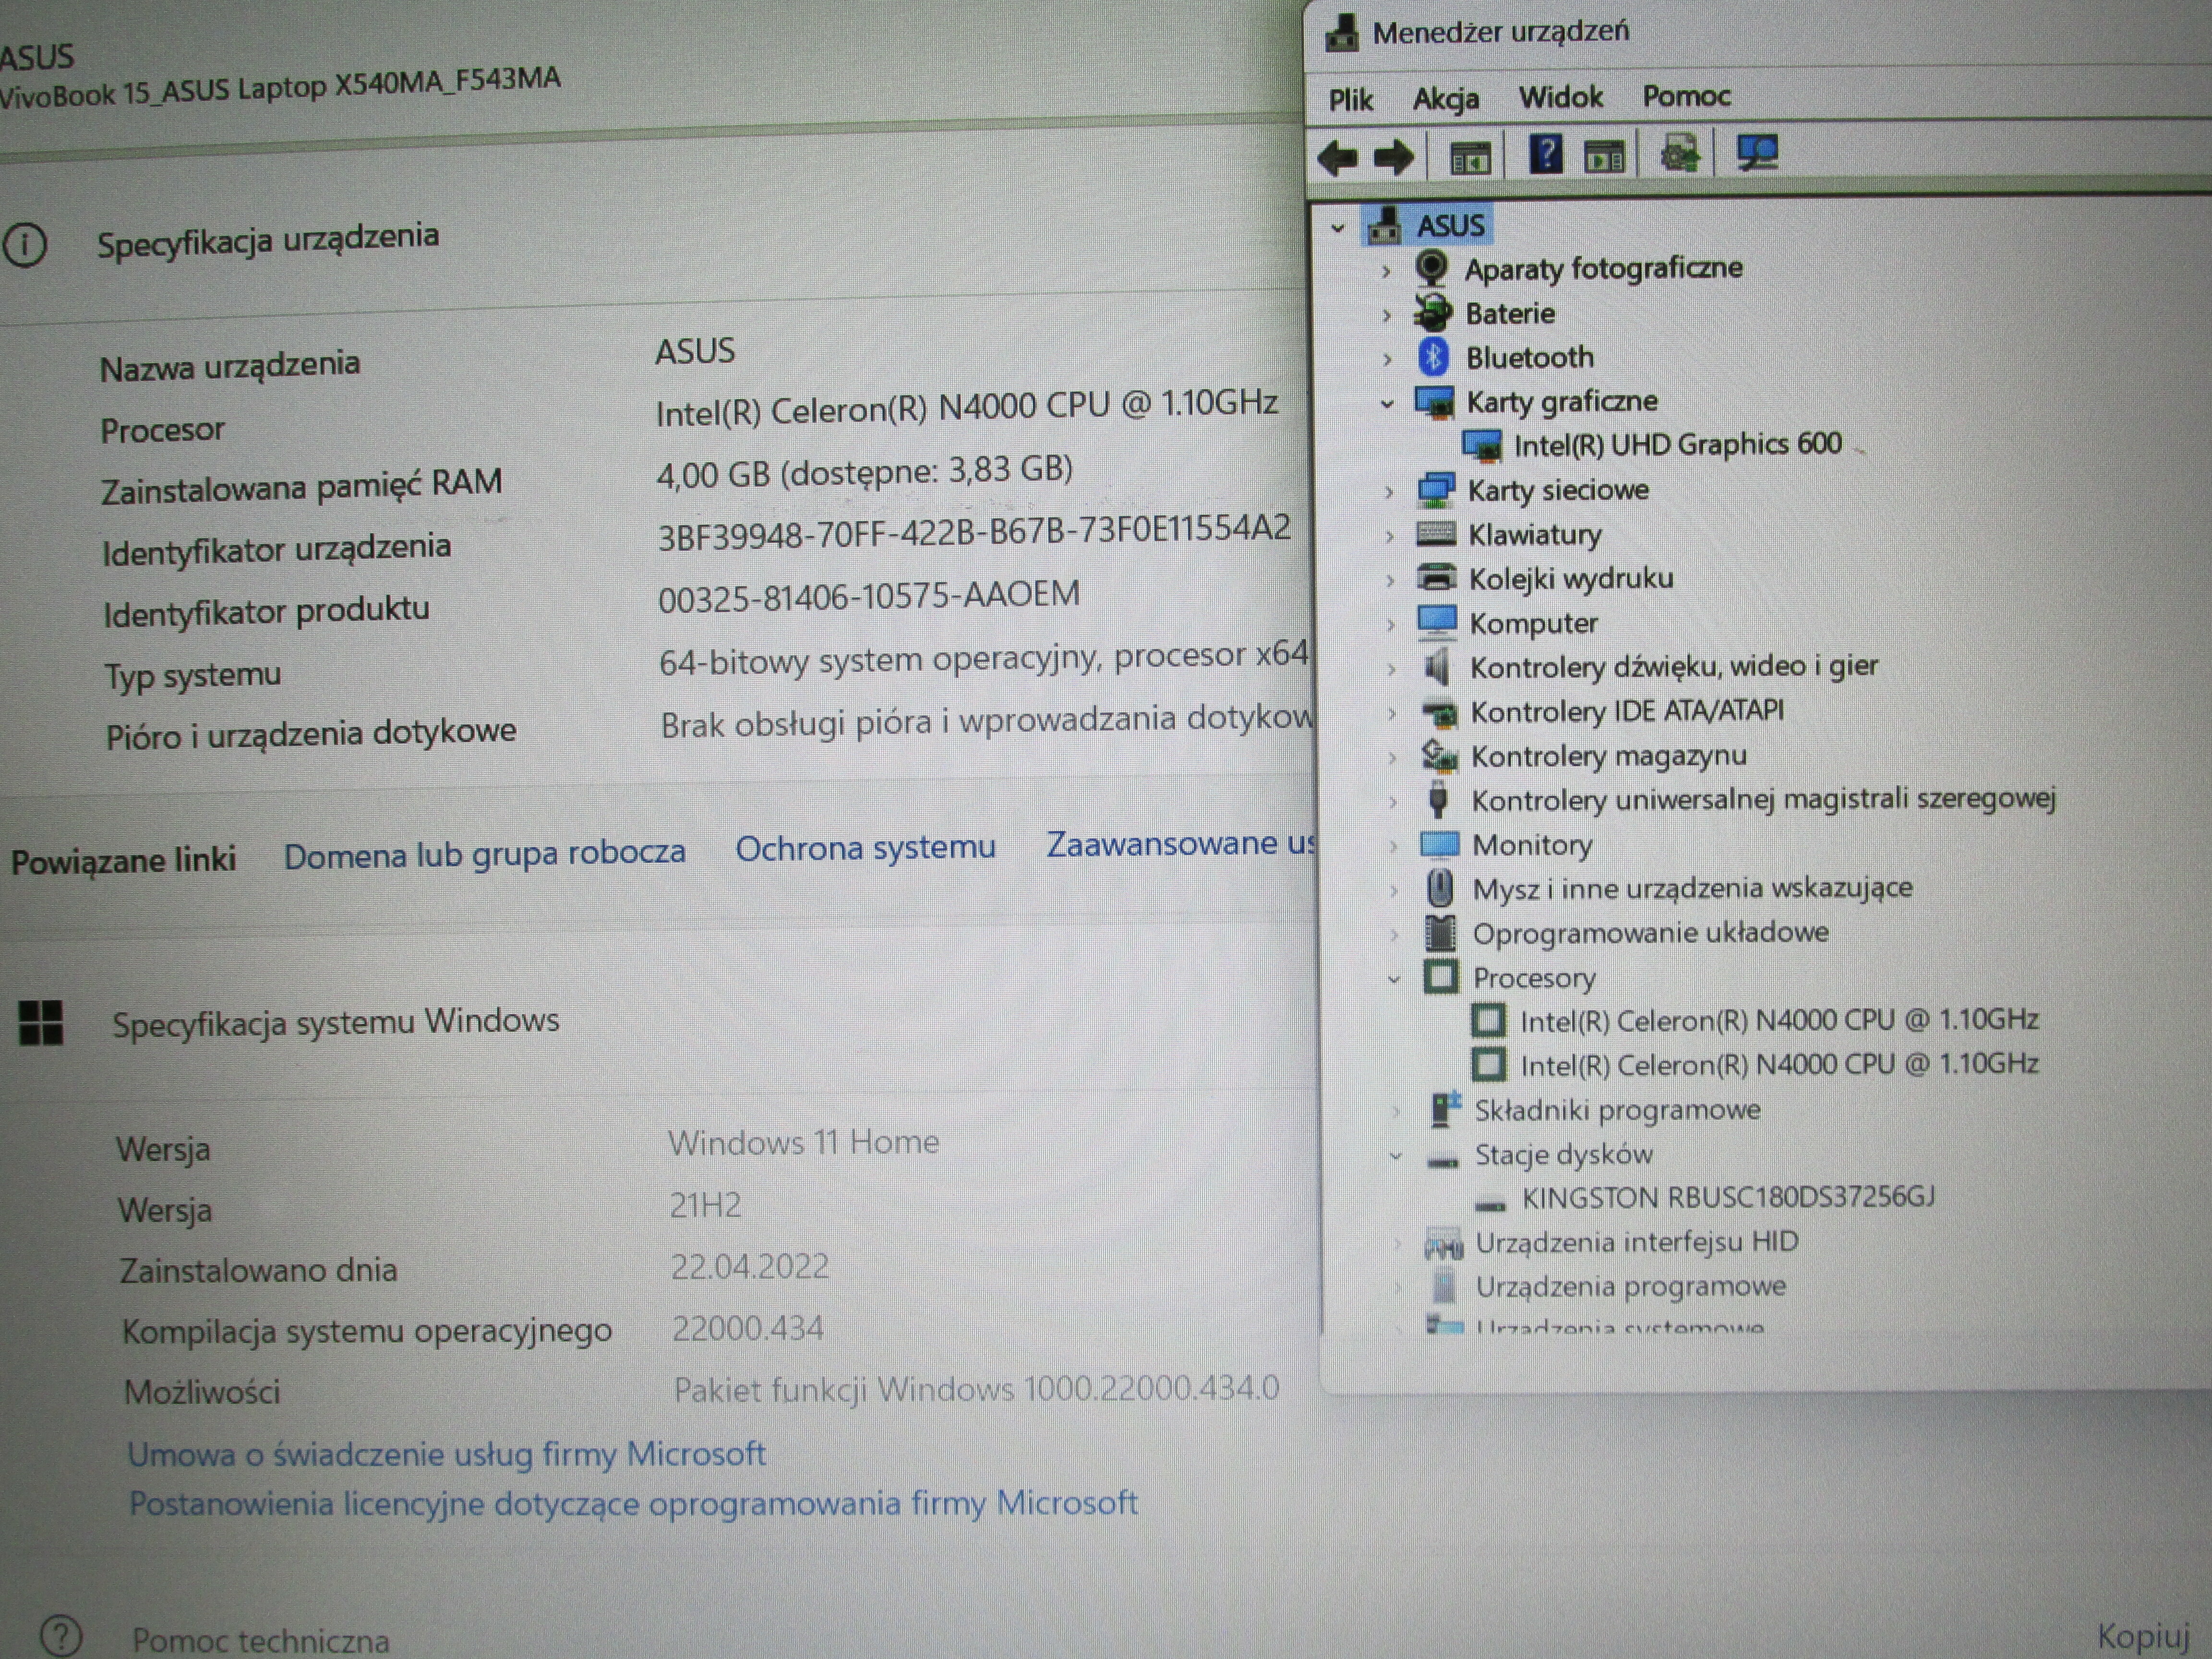
Task: Click the Aparaty fotograficzne camera icon
Action: point(1432,269)
